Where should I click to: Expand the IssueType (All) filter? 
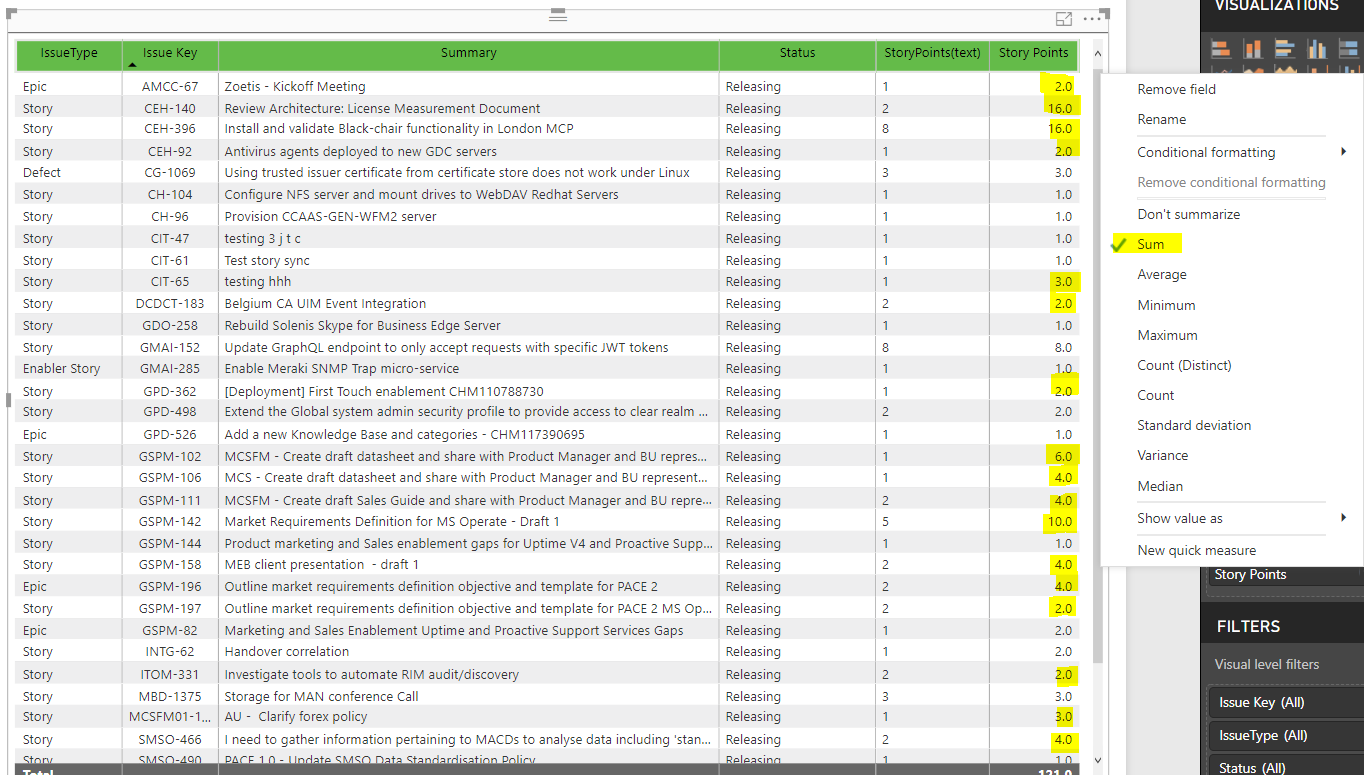click(x=1285, y=735)
